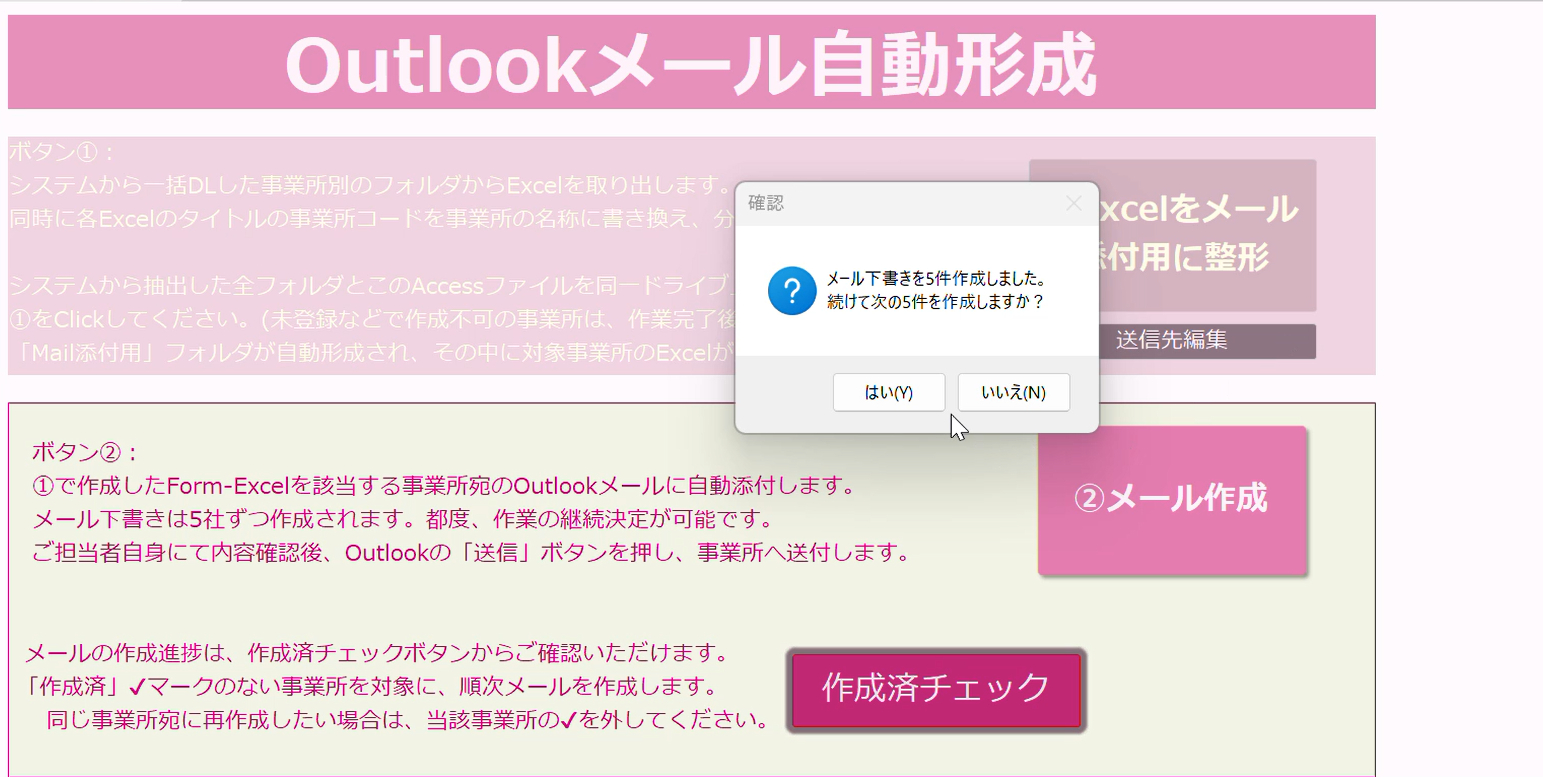Screen dimensions: 1543x777
Task: Click the blue question mark icon
Action: [792, 290]
